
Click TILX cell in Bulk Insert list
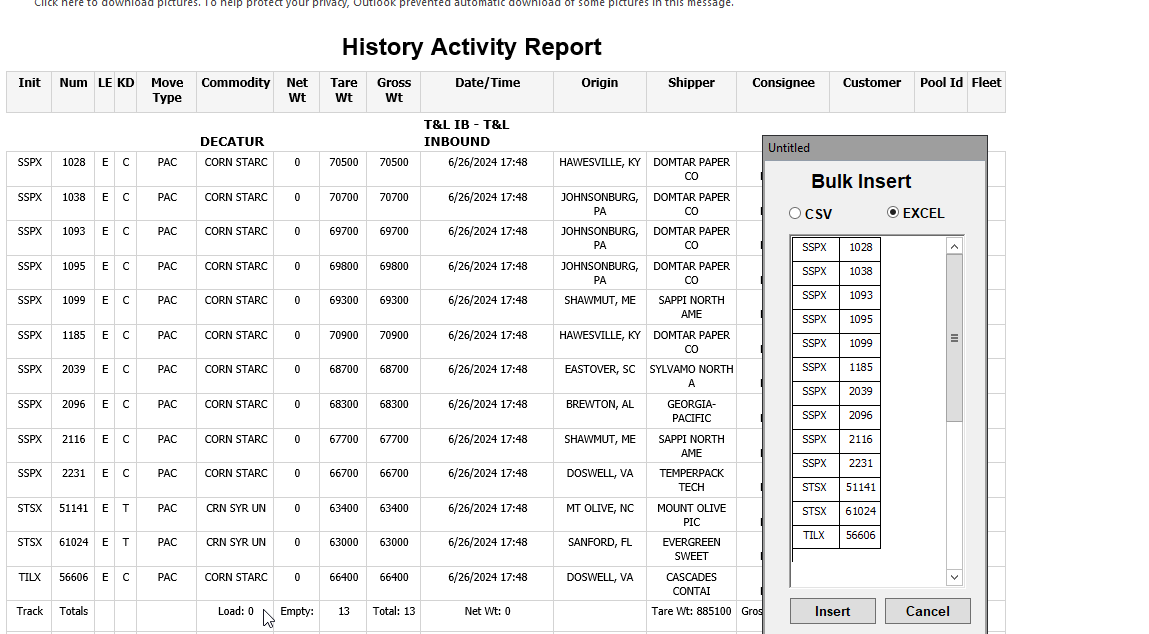pos(815,536)
